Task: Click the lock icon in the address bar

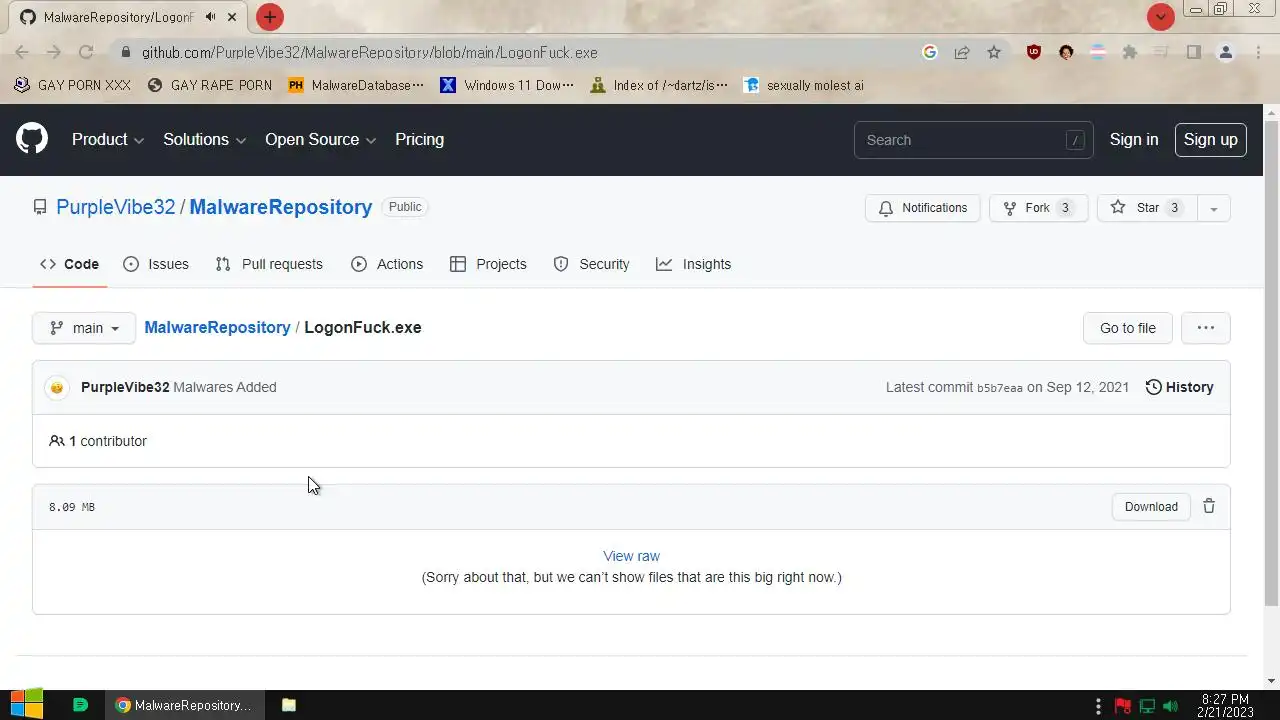Action: click(x=125, y=52)
